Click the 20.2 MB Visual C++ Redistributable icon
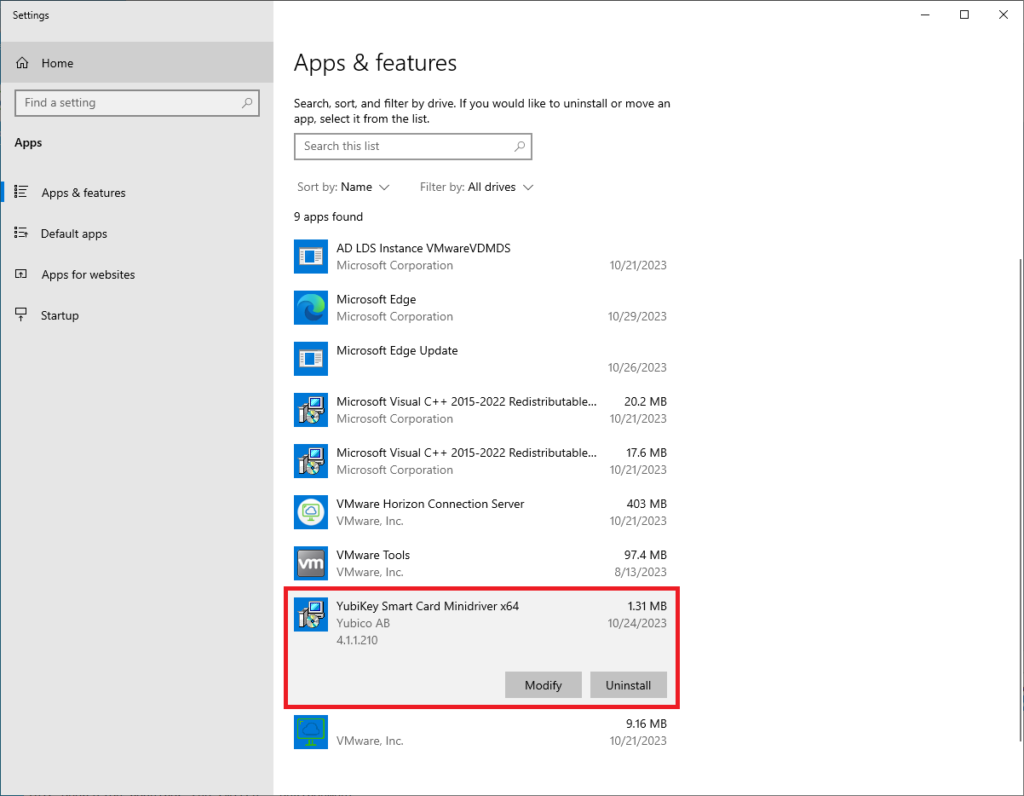 [311, 410]
